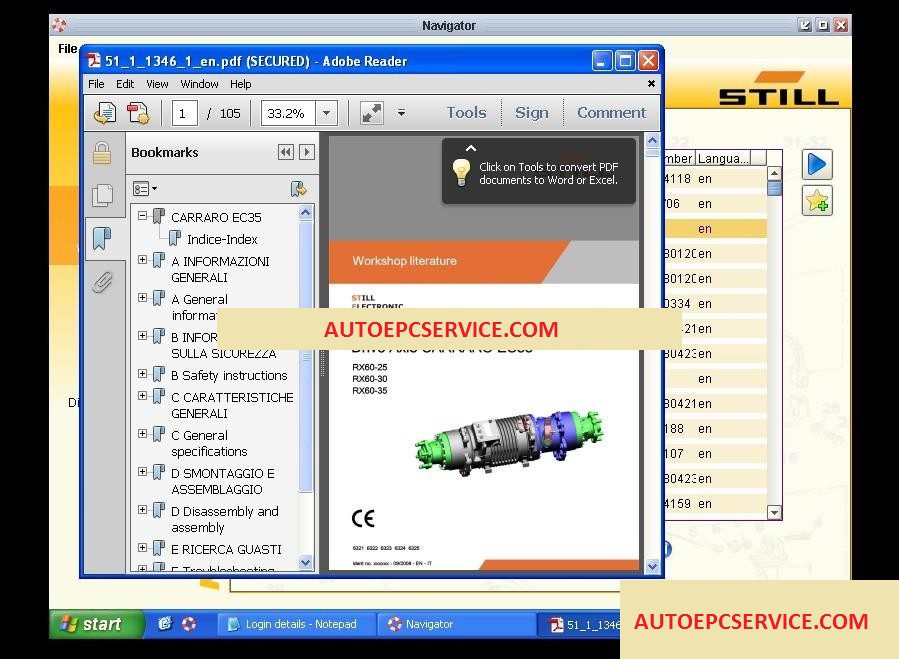Click the lightbulb tip icon

pos(461,173)
